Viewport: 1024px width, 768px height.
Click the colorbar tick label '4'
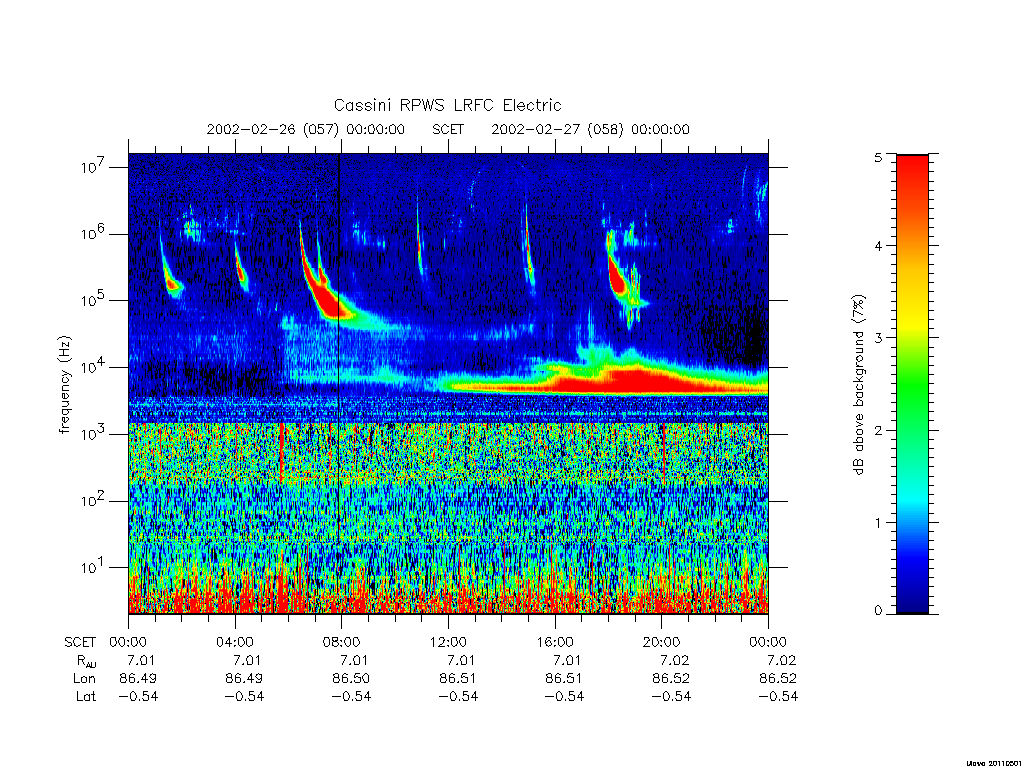[x=878, y=246]
